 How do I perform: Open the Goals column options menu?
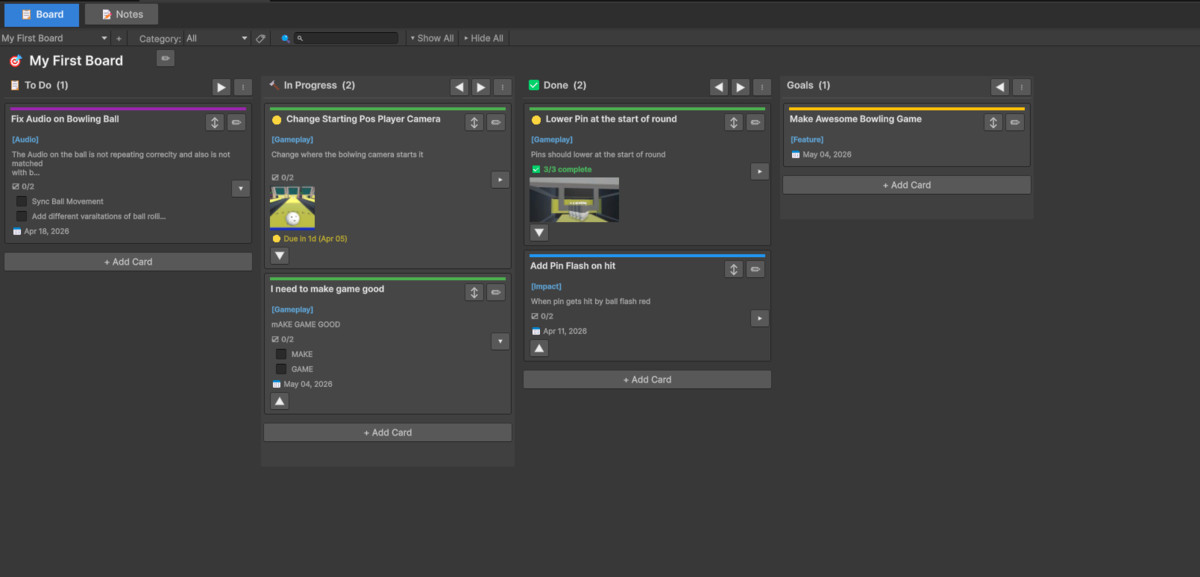1021,87
